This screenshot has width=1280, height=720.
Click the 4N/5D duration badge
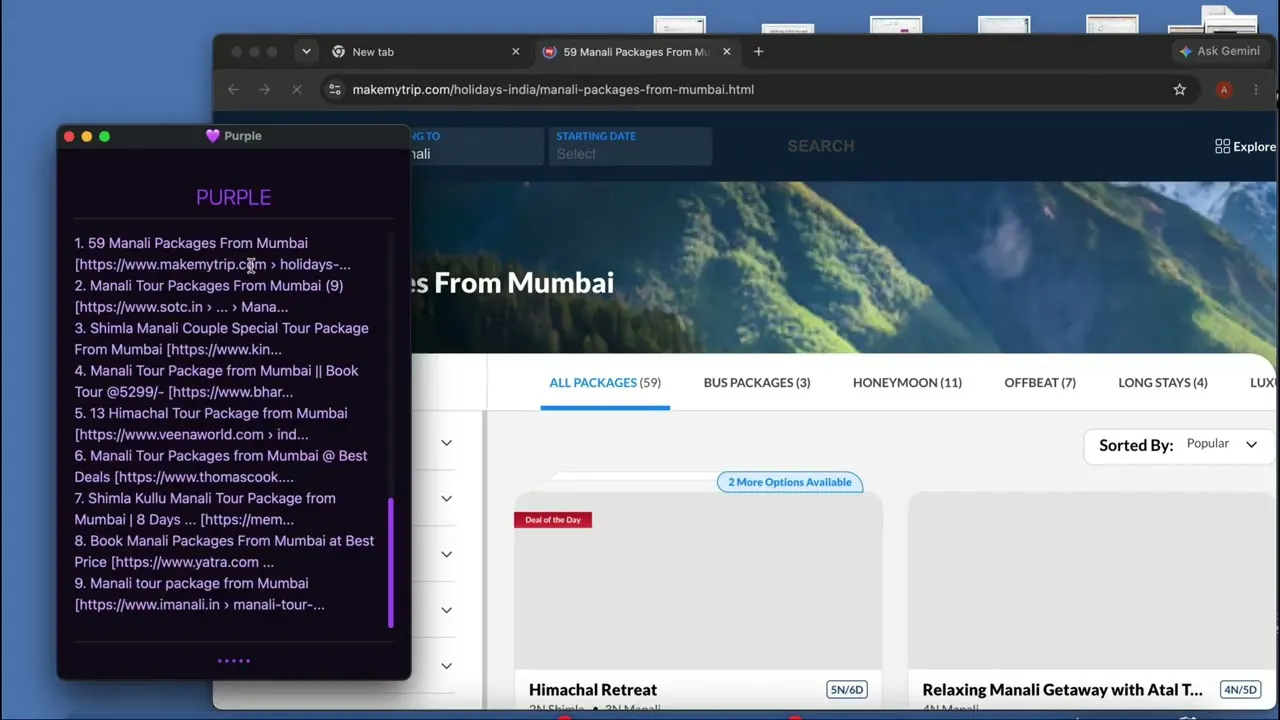(x=1240, y=690)
